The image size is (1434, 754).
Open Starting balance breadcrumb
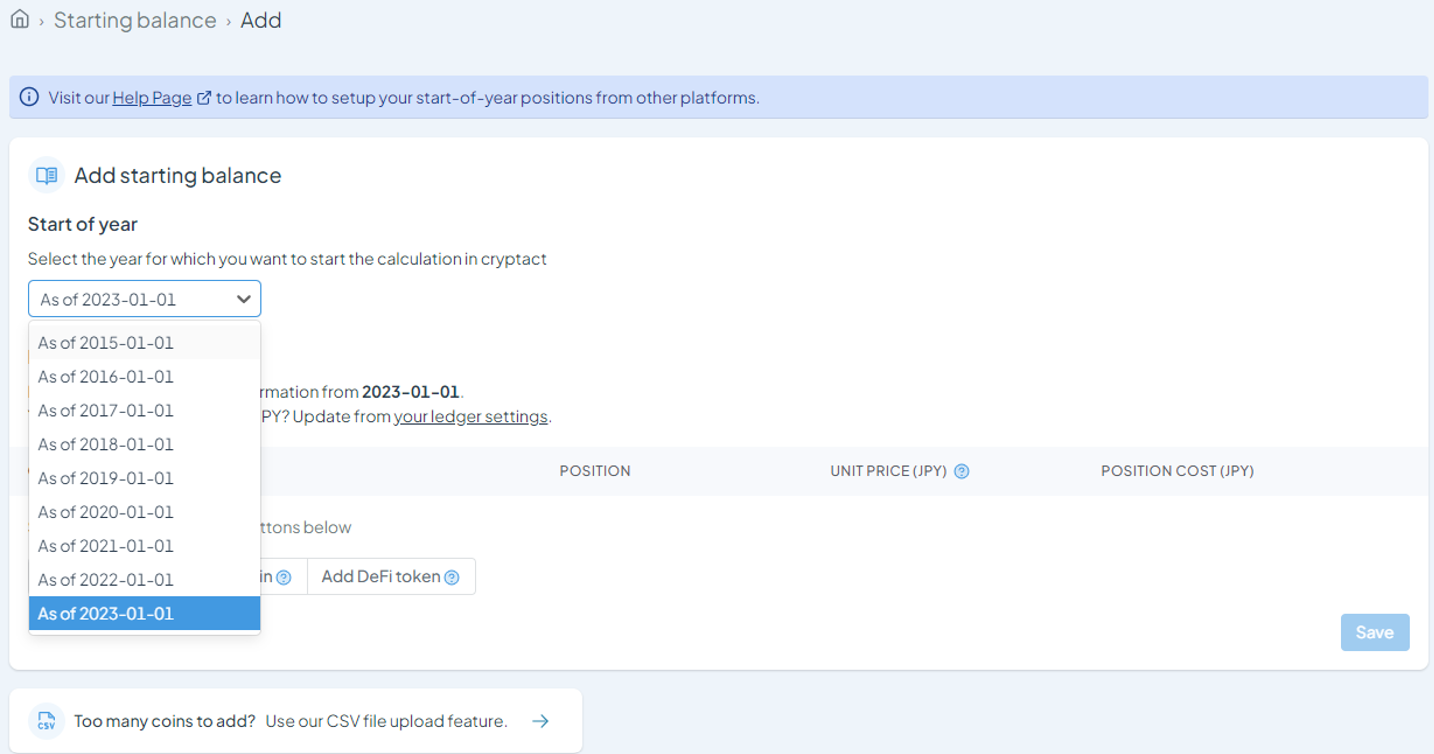135,20
